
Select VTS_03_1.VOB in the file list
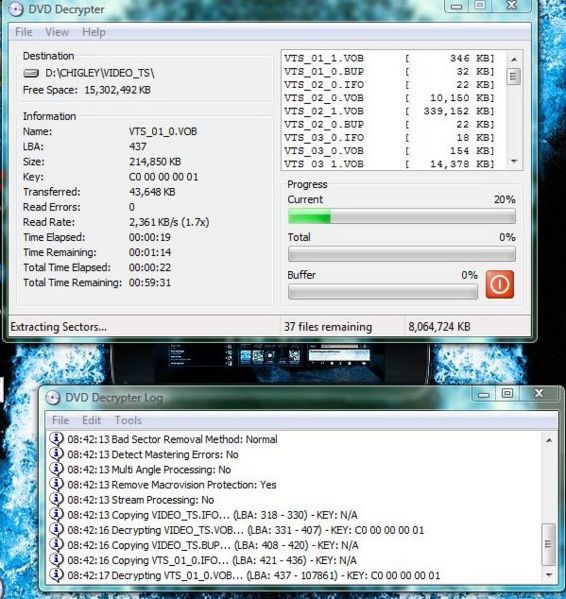coord(389,164)
